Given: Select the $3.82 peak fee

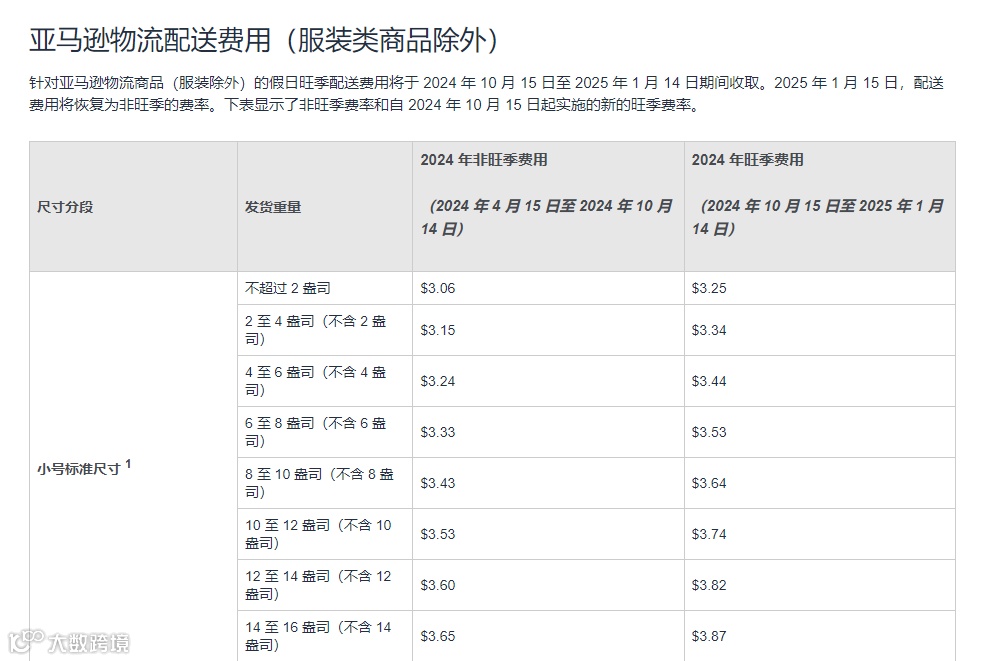Looking at the screenshot, I should (x=709, y=585).
